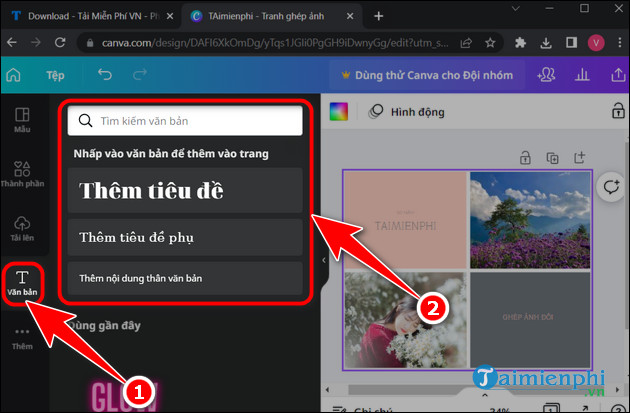Undo the last action
630x413 pixels.
click(105, 75)
